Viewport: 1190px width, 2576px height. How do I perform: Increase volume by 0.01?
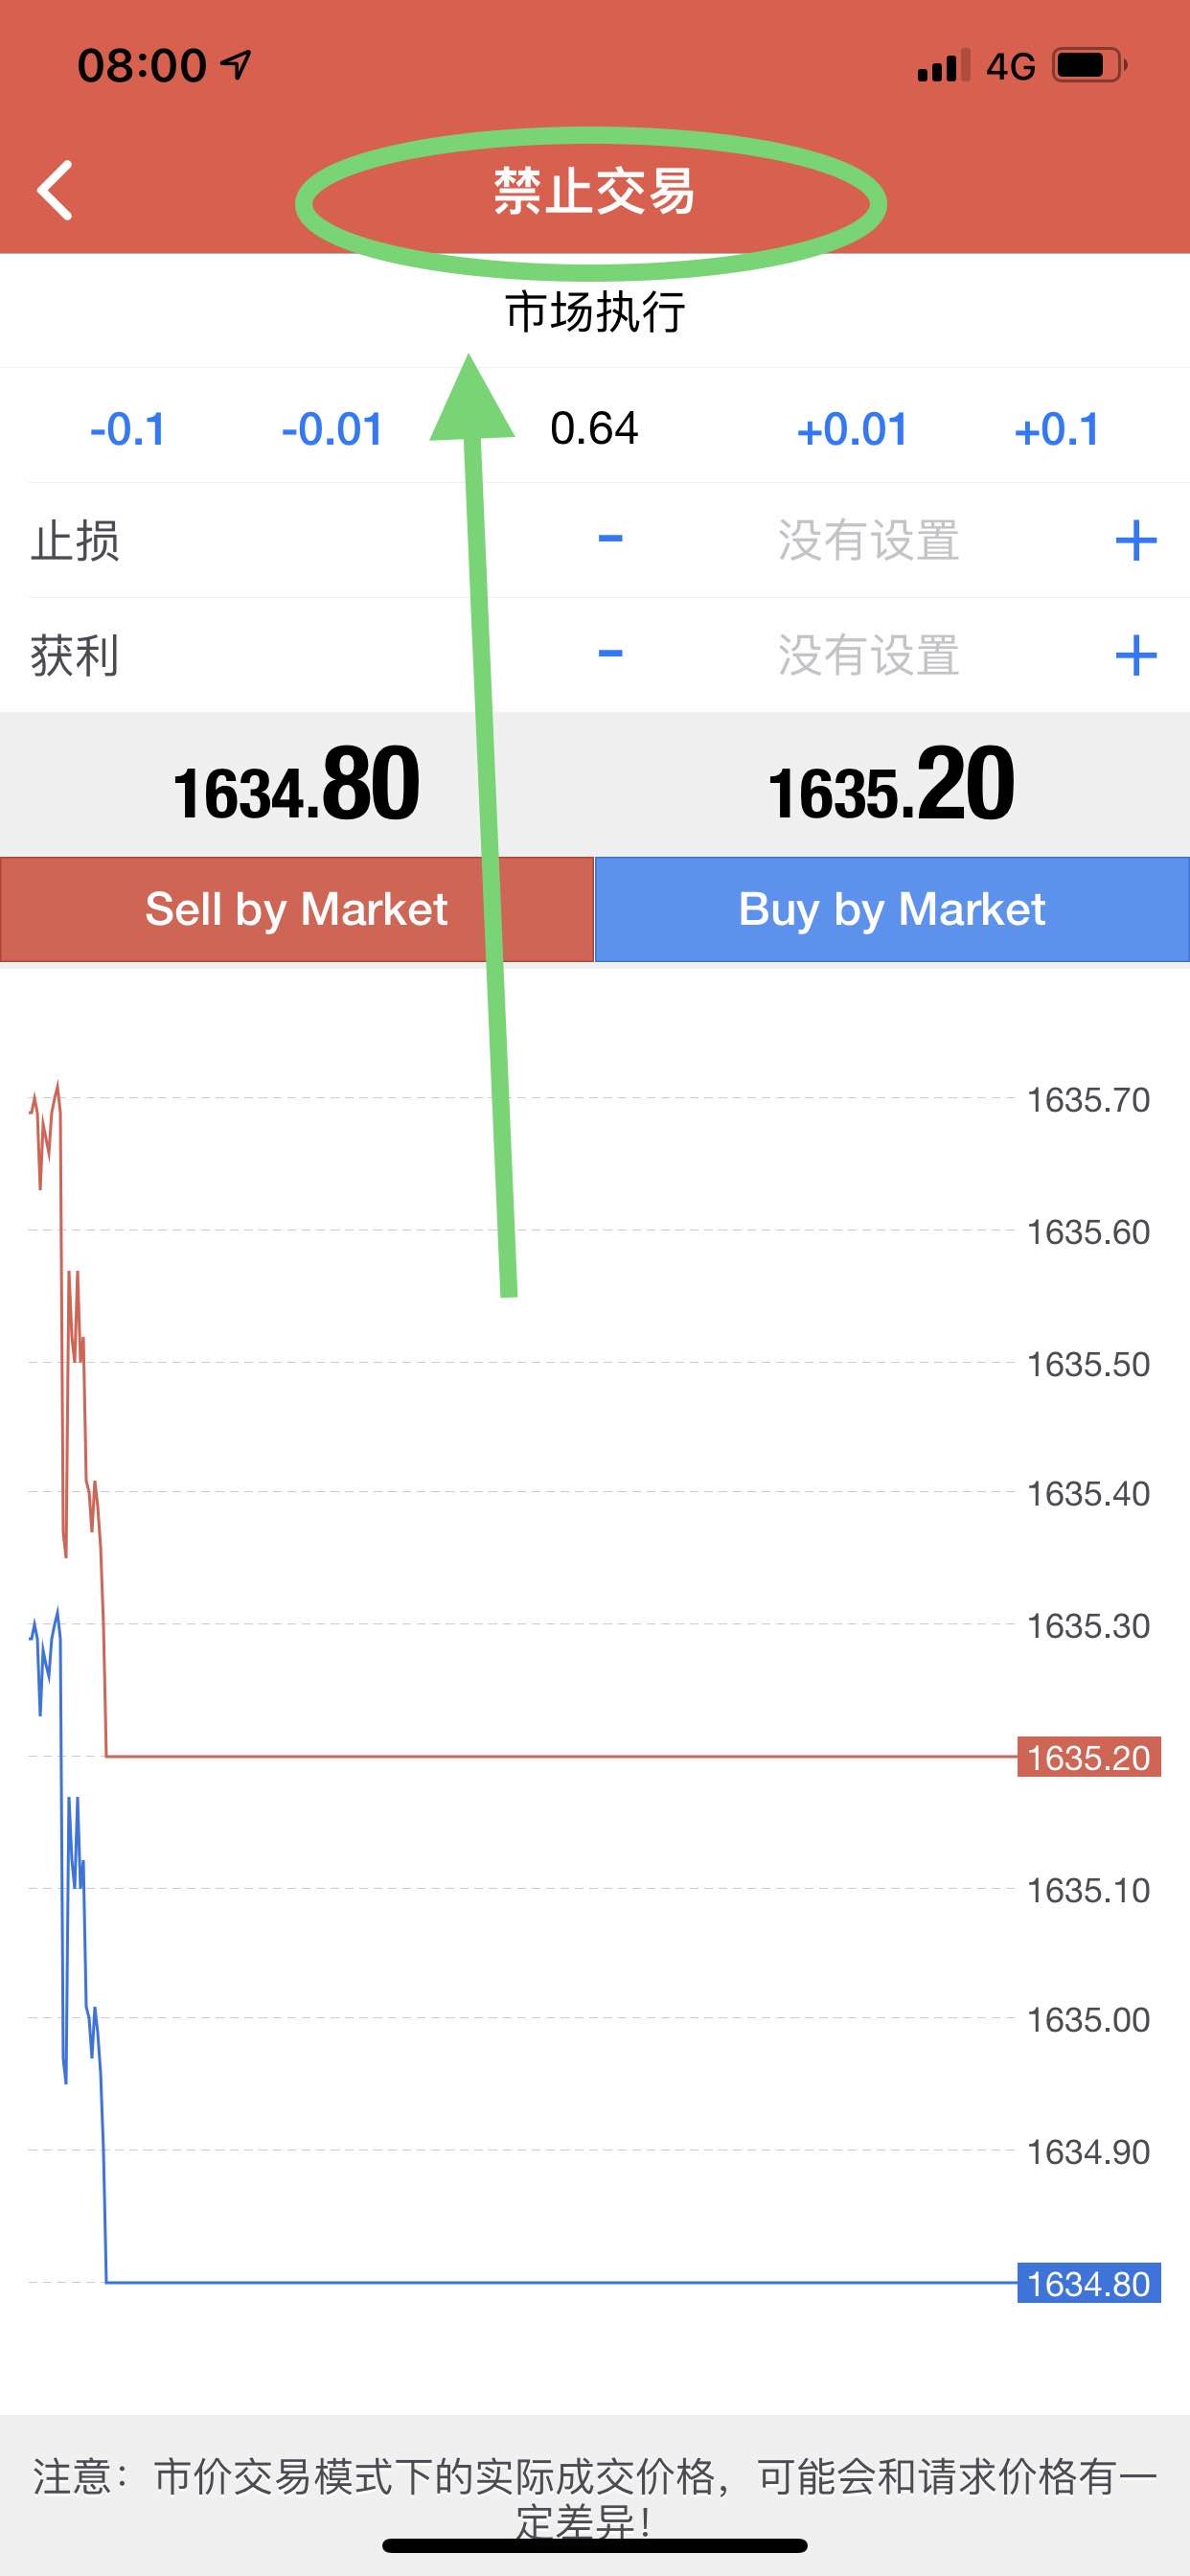point(852,430)
